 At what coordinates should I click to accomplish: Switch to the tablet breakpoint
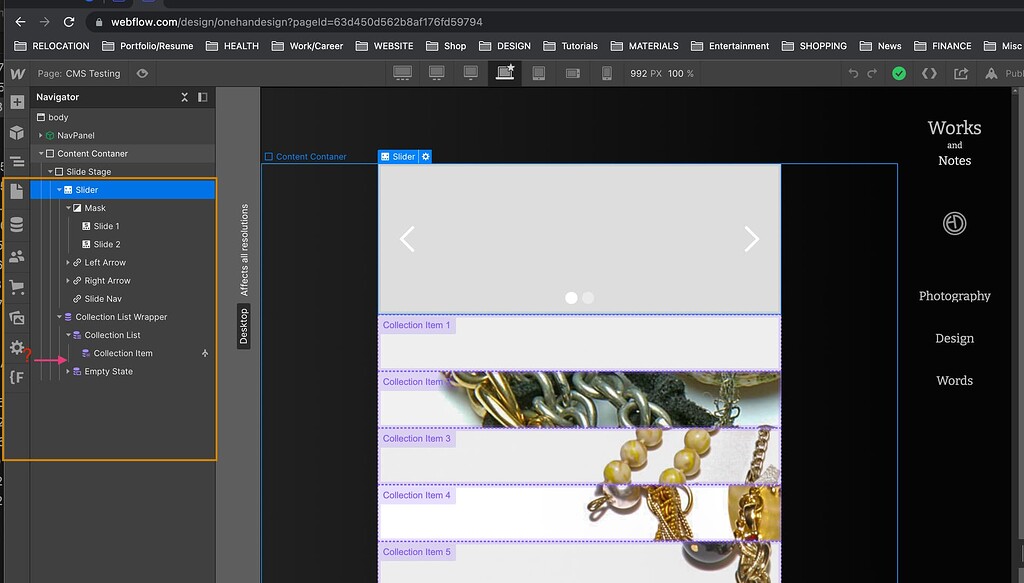[538, 72]
